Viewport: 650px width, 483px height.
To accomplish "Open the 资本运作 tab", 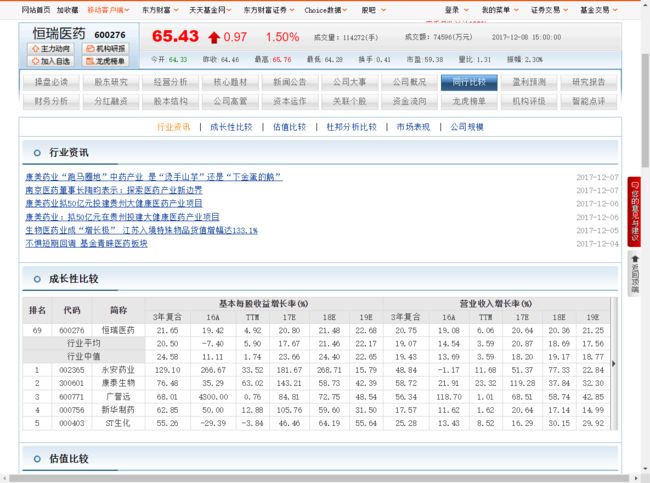I will (290, 101).
